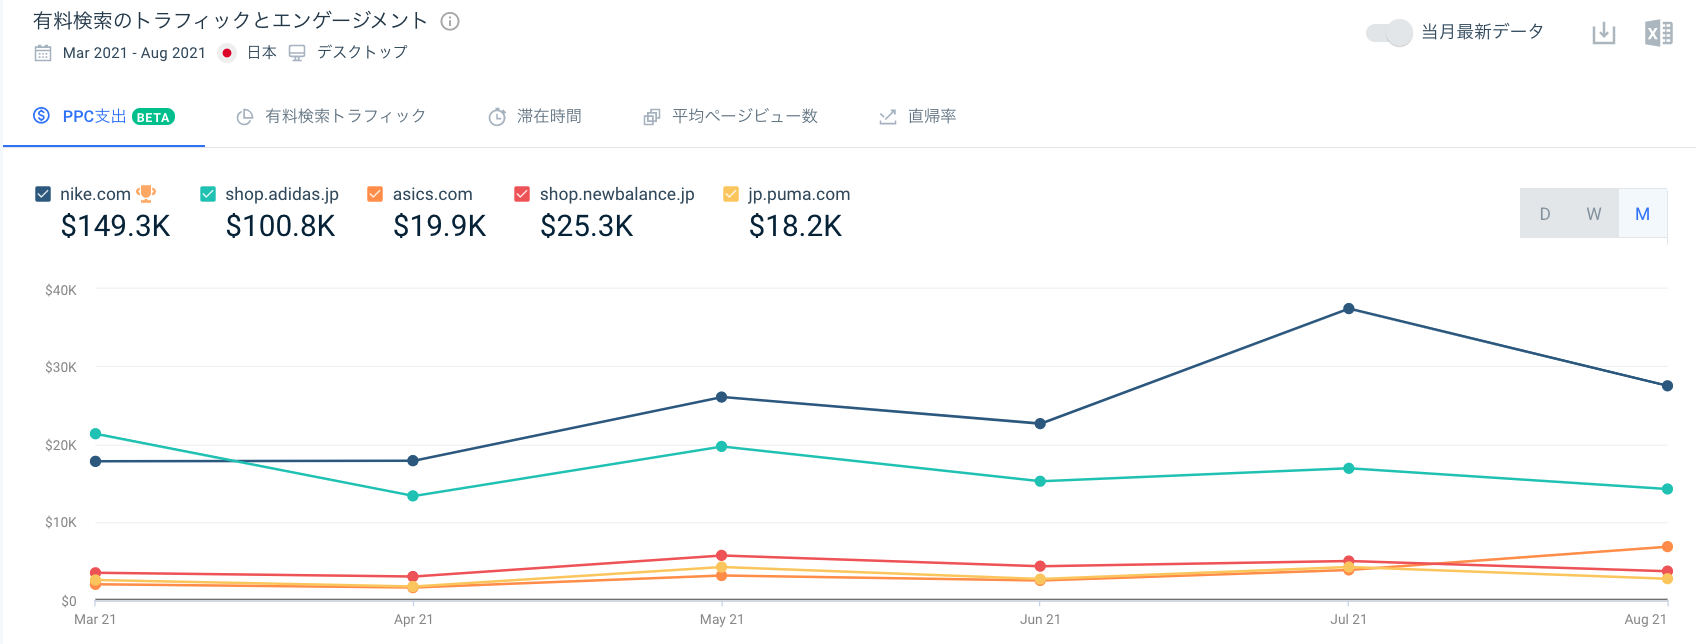
Task: Click the asics.com legend label
Action: (432, 194)
